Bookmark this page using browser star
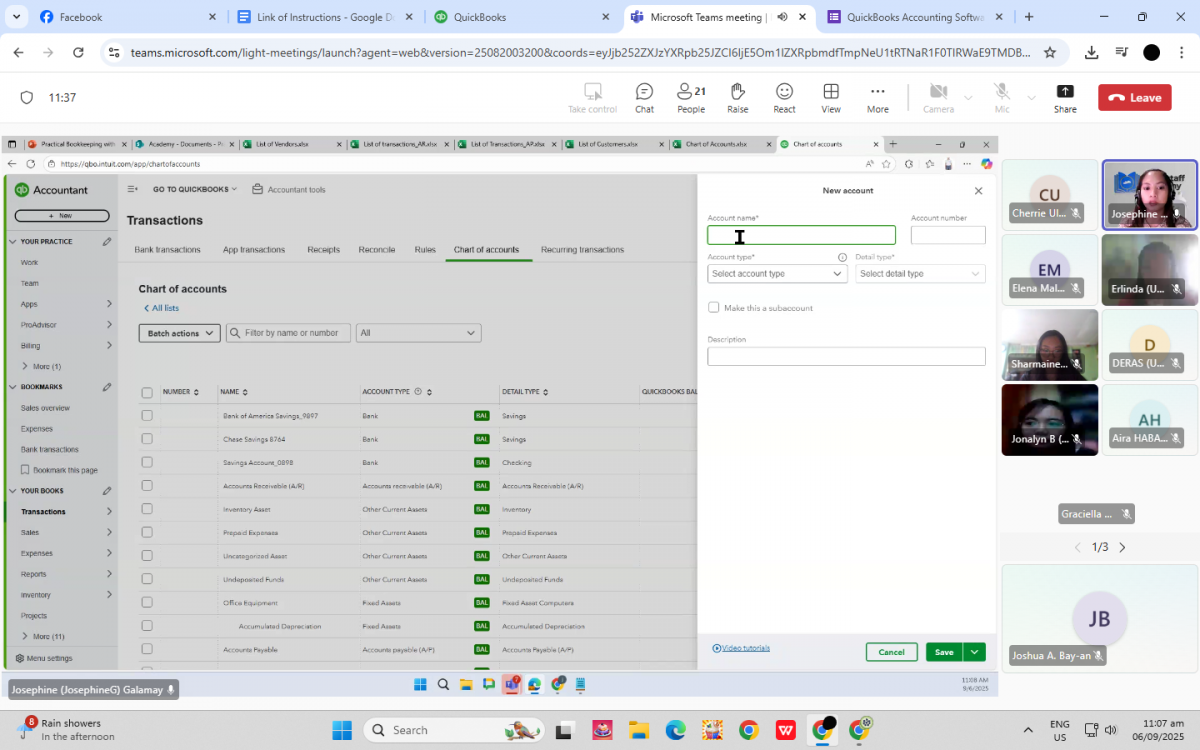The image size is (1200, 750). pos(1049,52)
